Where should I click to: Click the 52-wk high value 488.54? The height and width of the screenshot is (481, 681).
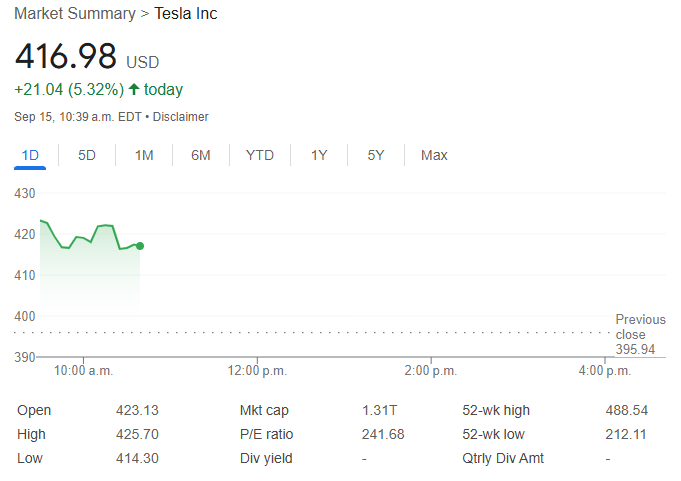tap(626, 410)
